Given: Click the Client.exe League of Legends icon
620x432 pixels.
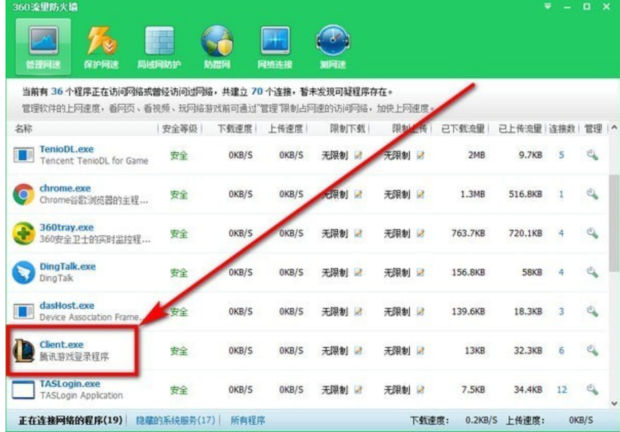Looking at the screenshot, I should click(23, 351).
